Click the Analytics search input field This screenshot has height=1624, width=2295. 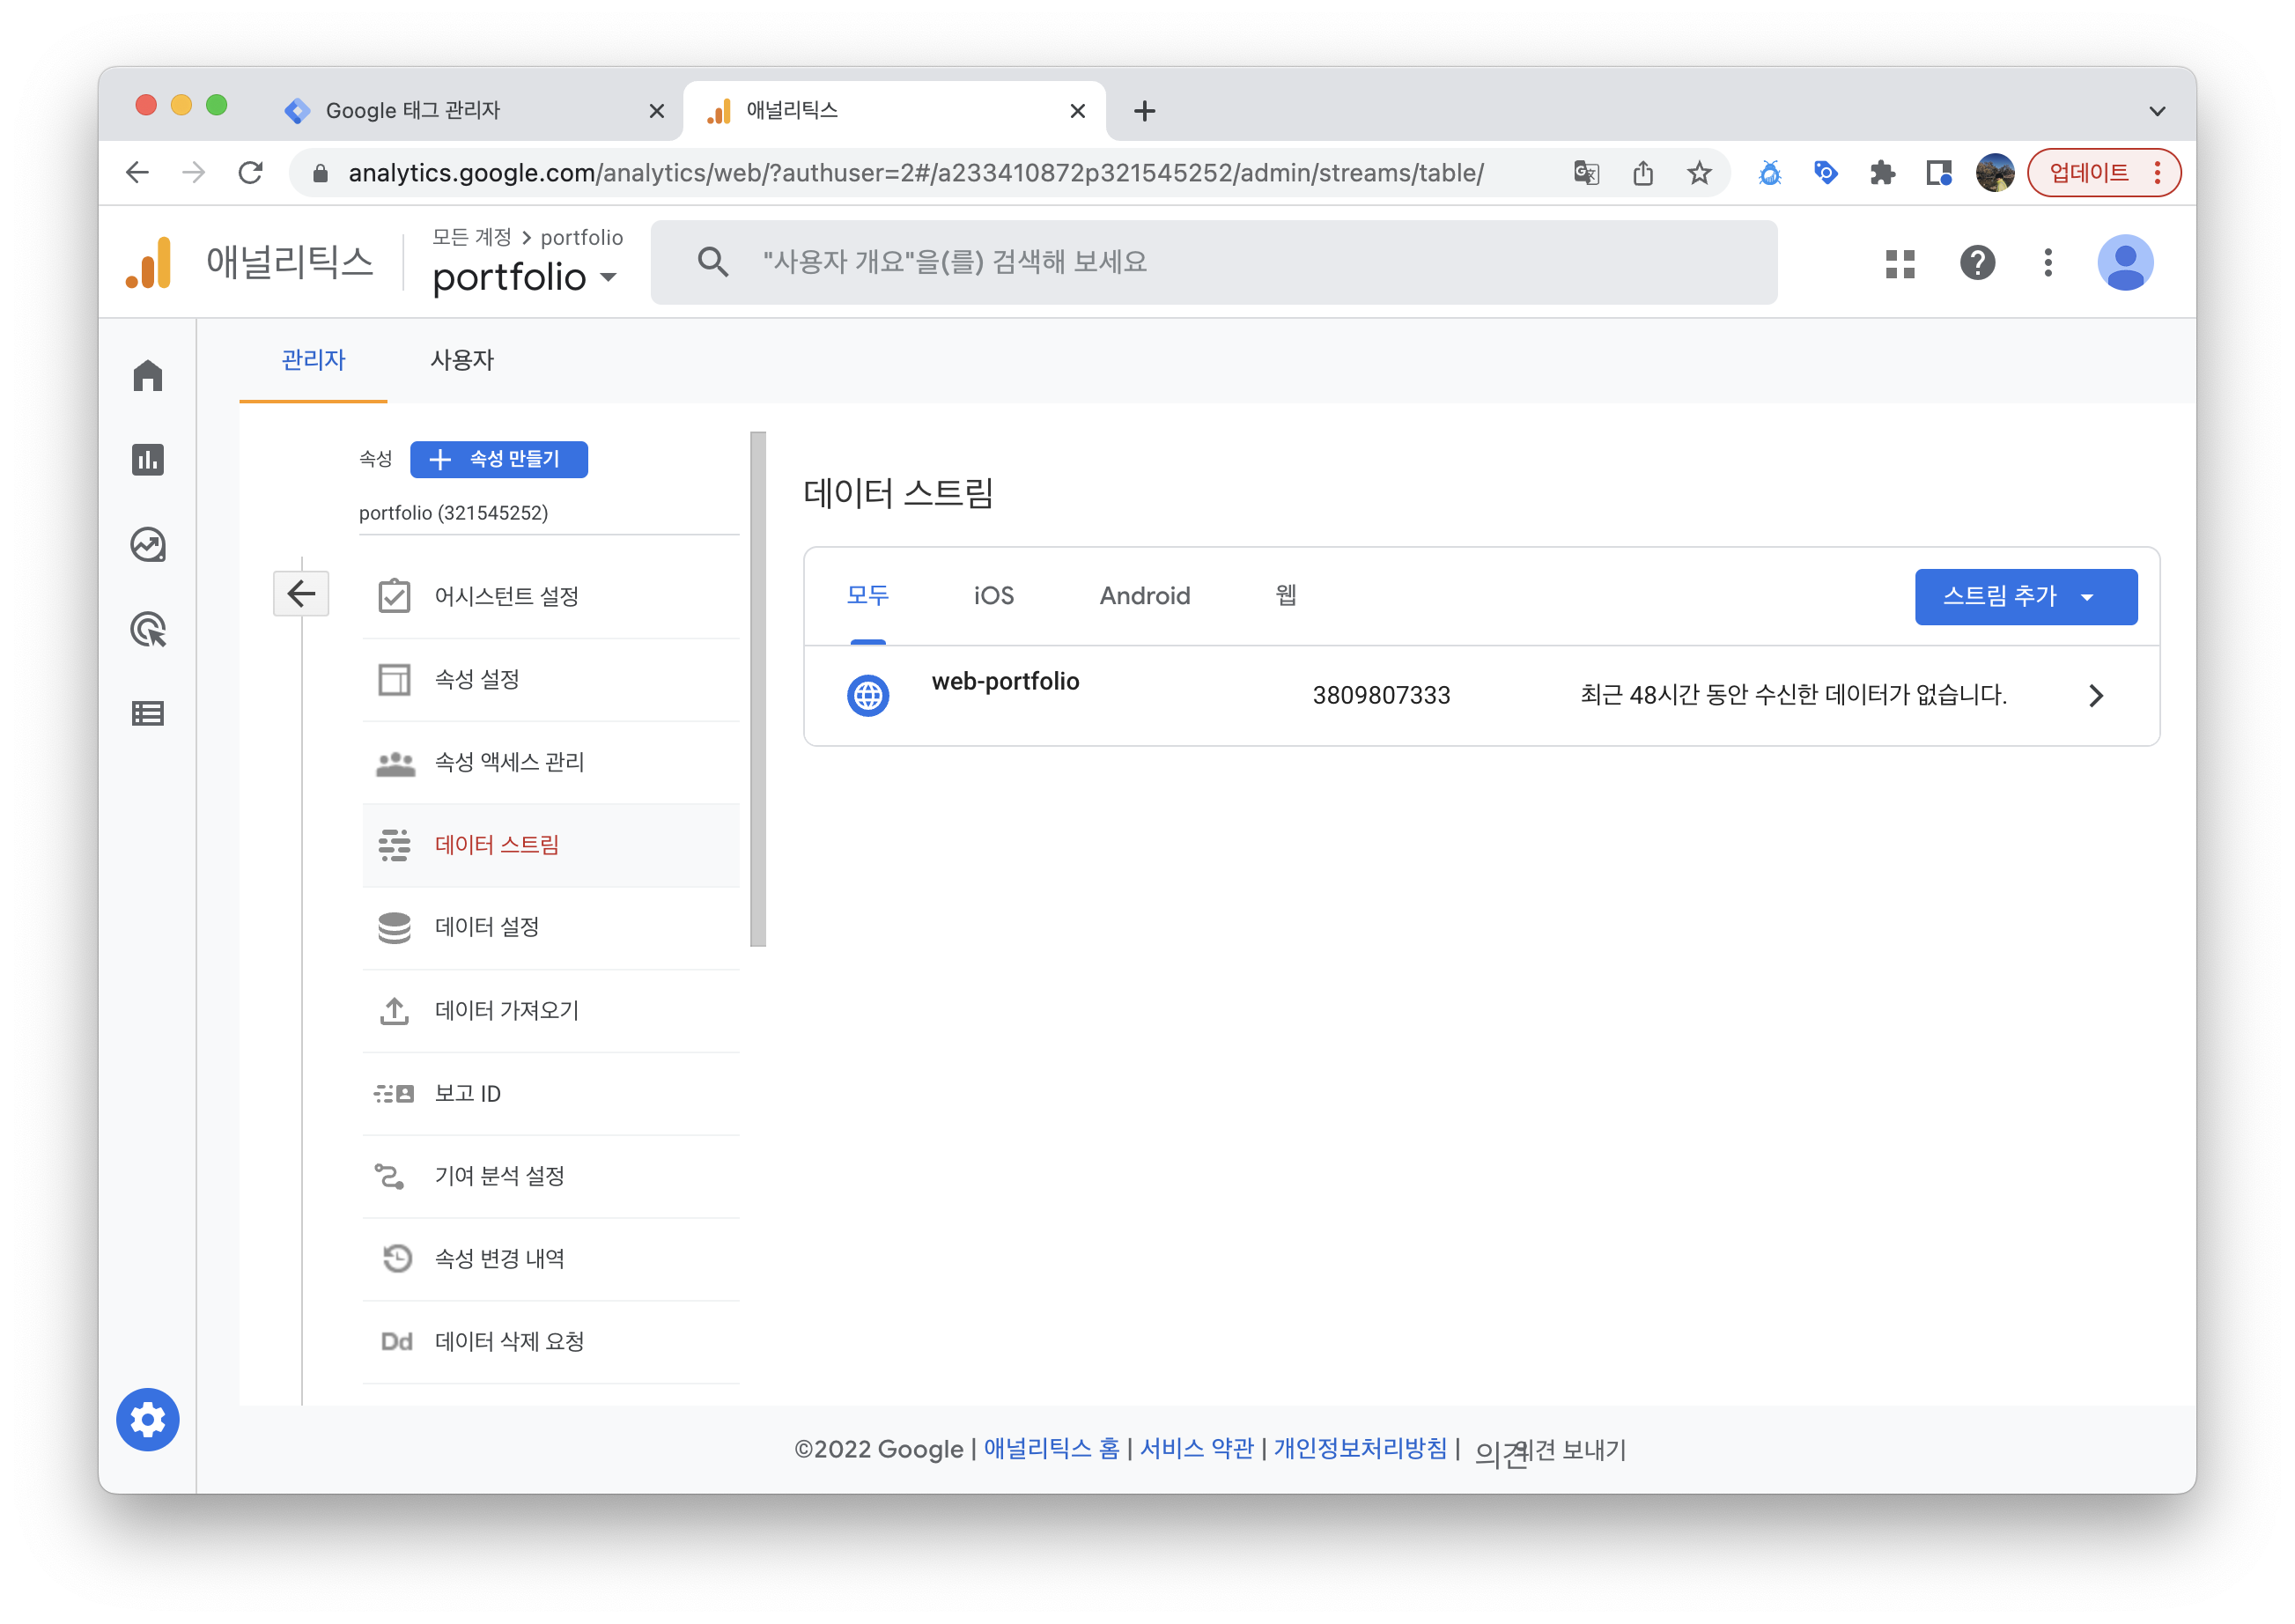coord(1214,262)
